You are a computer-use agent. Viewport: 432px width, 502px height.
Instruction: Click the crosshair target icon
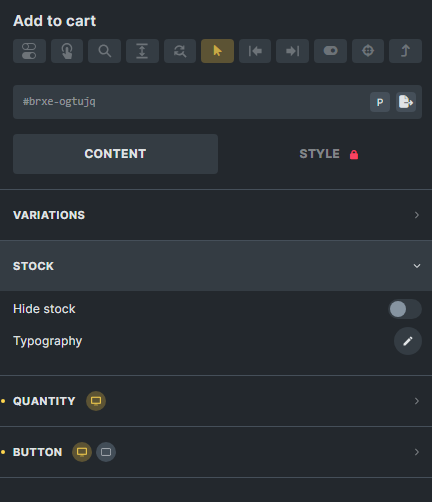tap(368, 51)
